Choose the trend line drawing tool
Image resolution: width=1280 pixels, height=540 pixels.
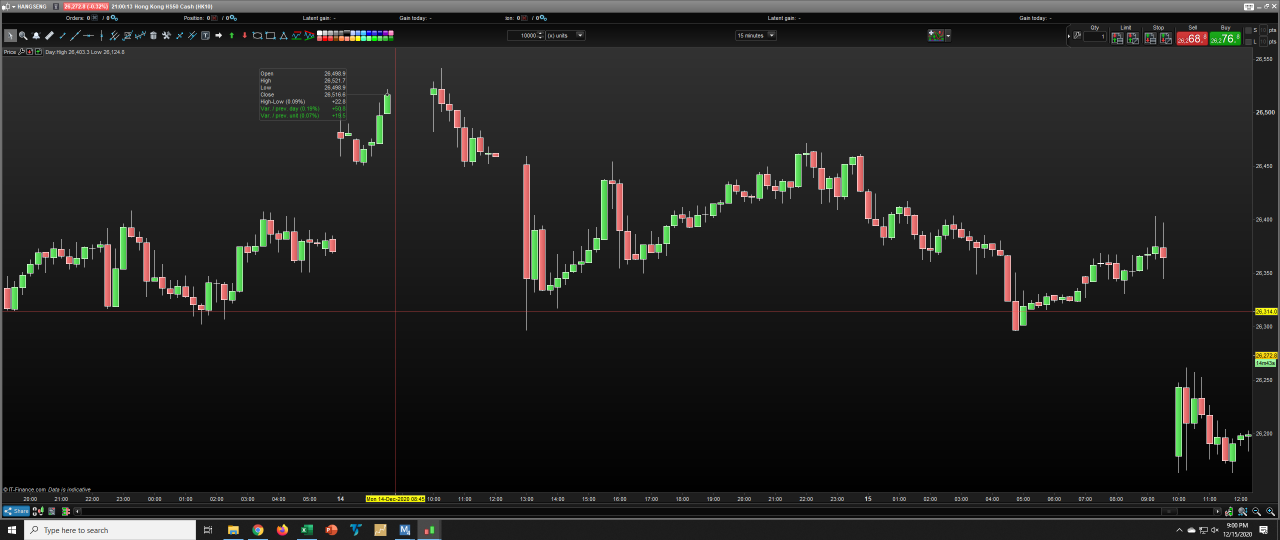pos(75,35)
